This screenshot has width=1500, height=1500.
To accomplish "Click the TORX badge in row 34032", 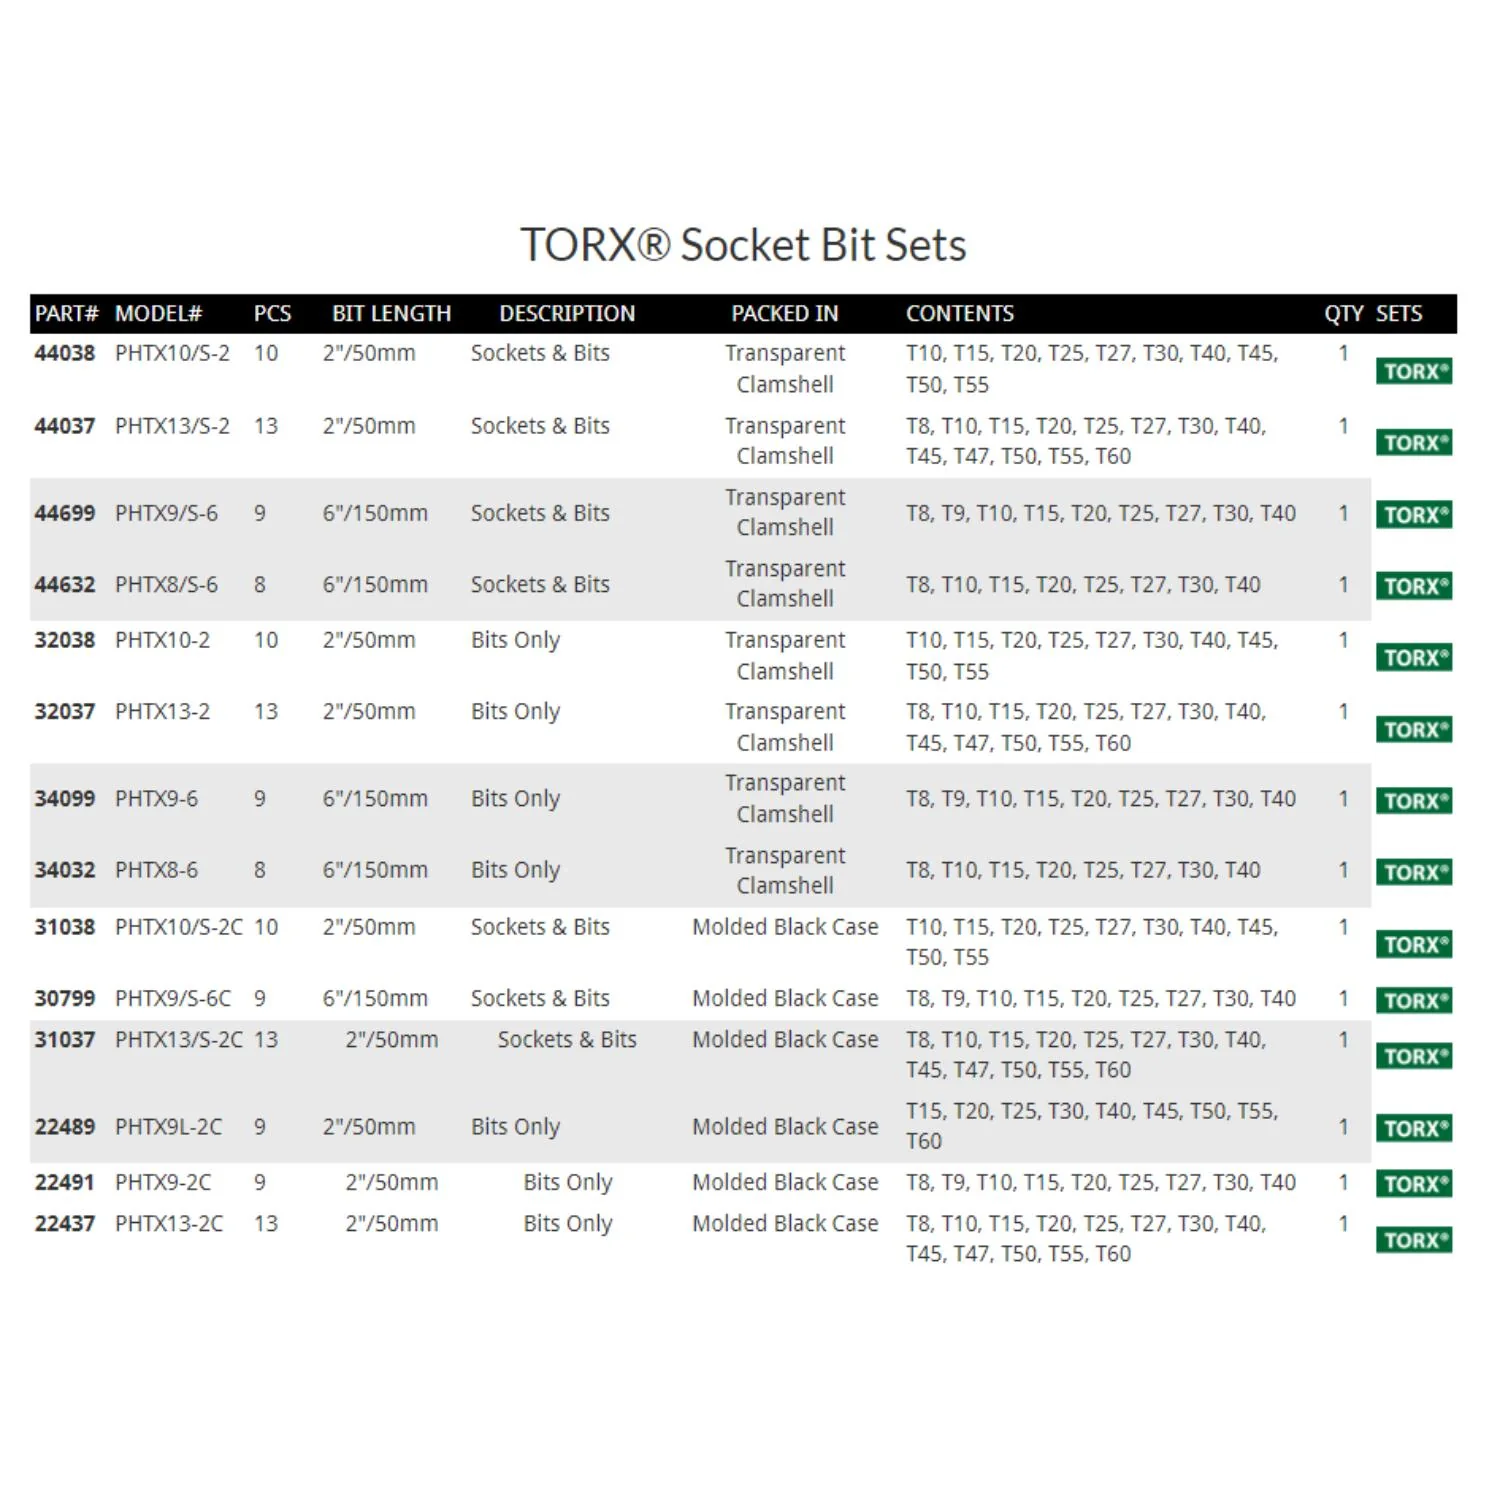I will 1413,872.
